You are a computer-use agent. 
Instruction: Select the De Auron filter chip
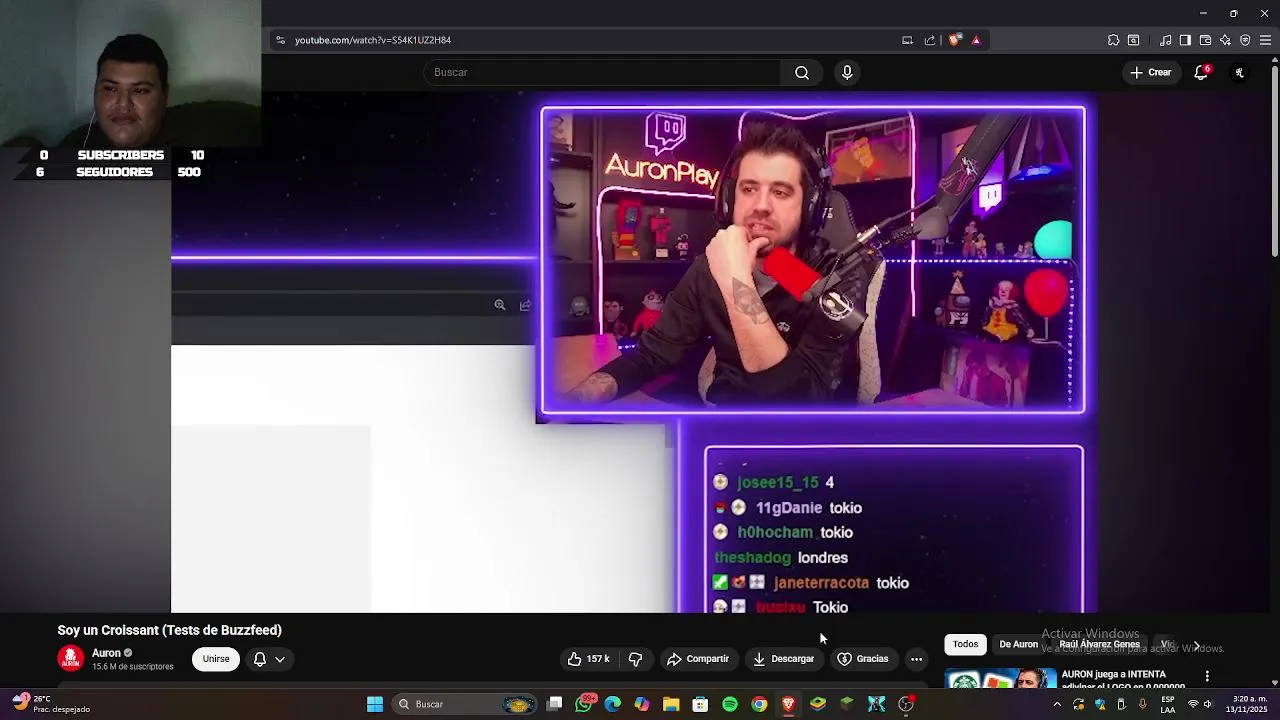tap(1019, 644)
